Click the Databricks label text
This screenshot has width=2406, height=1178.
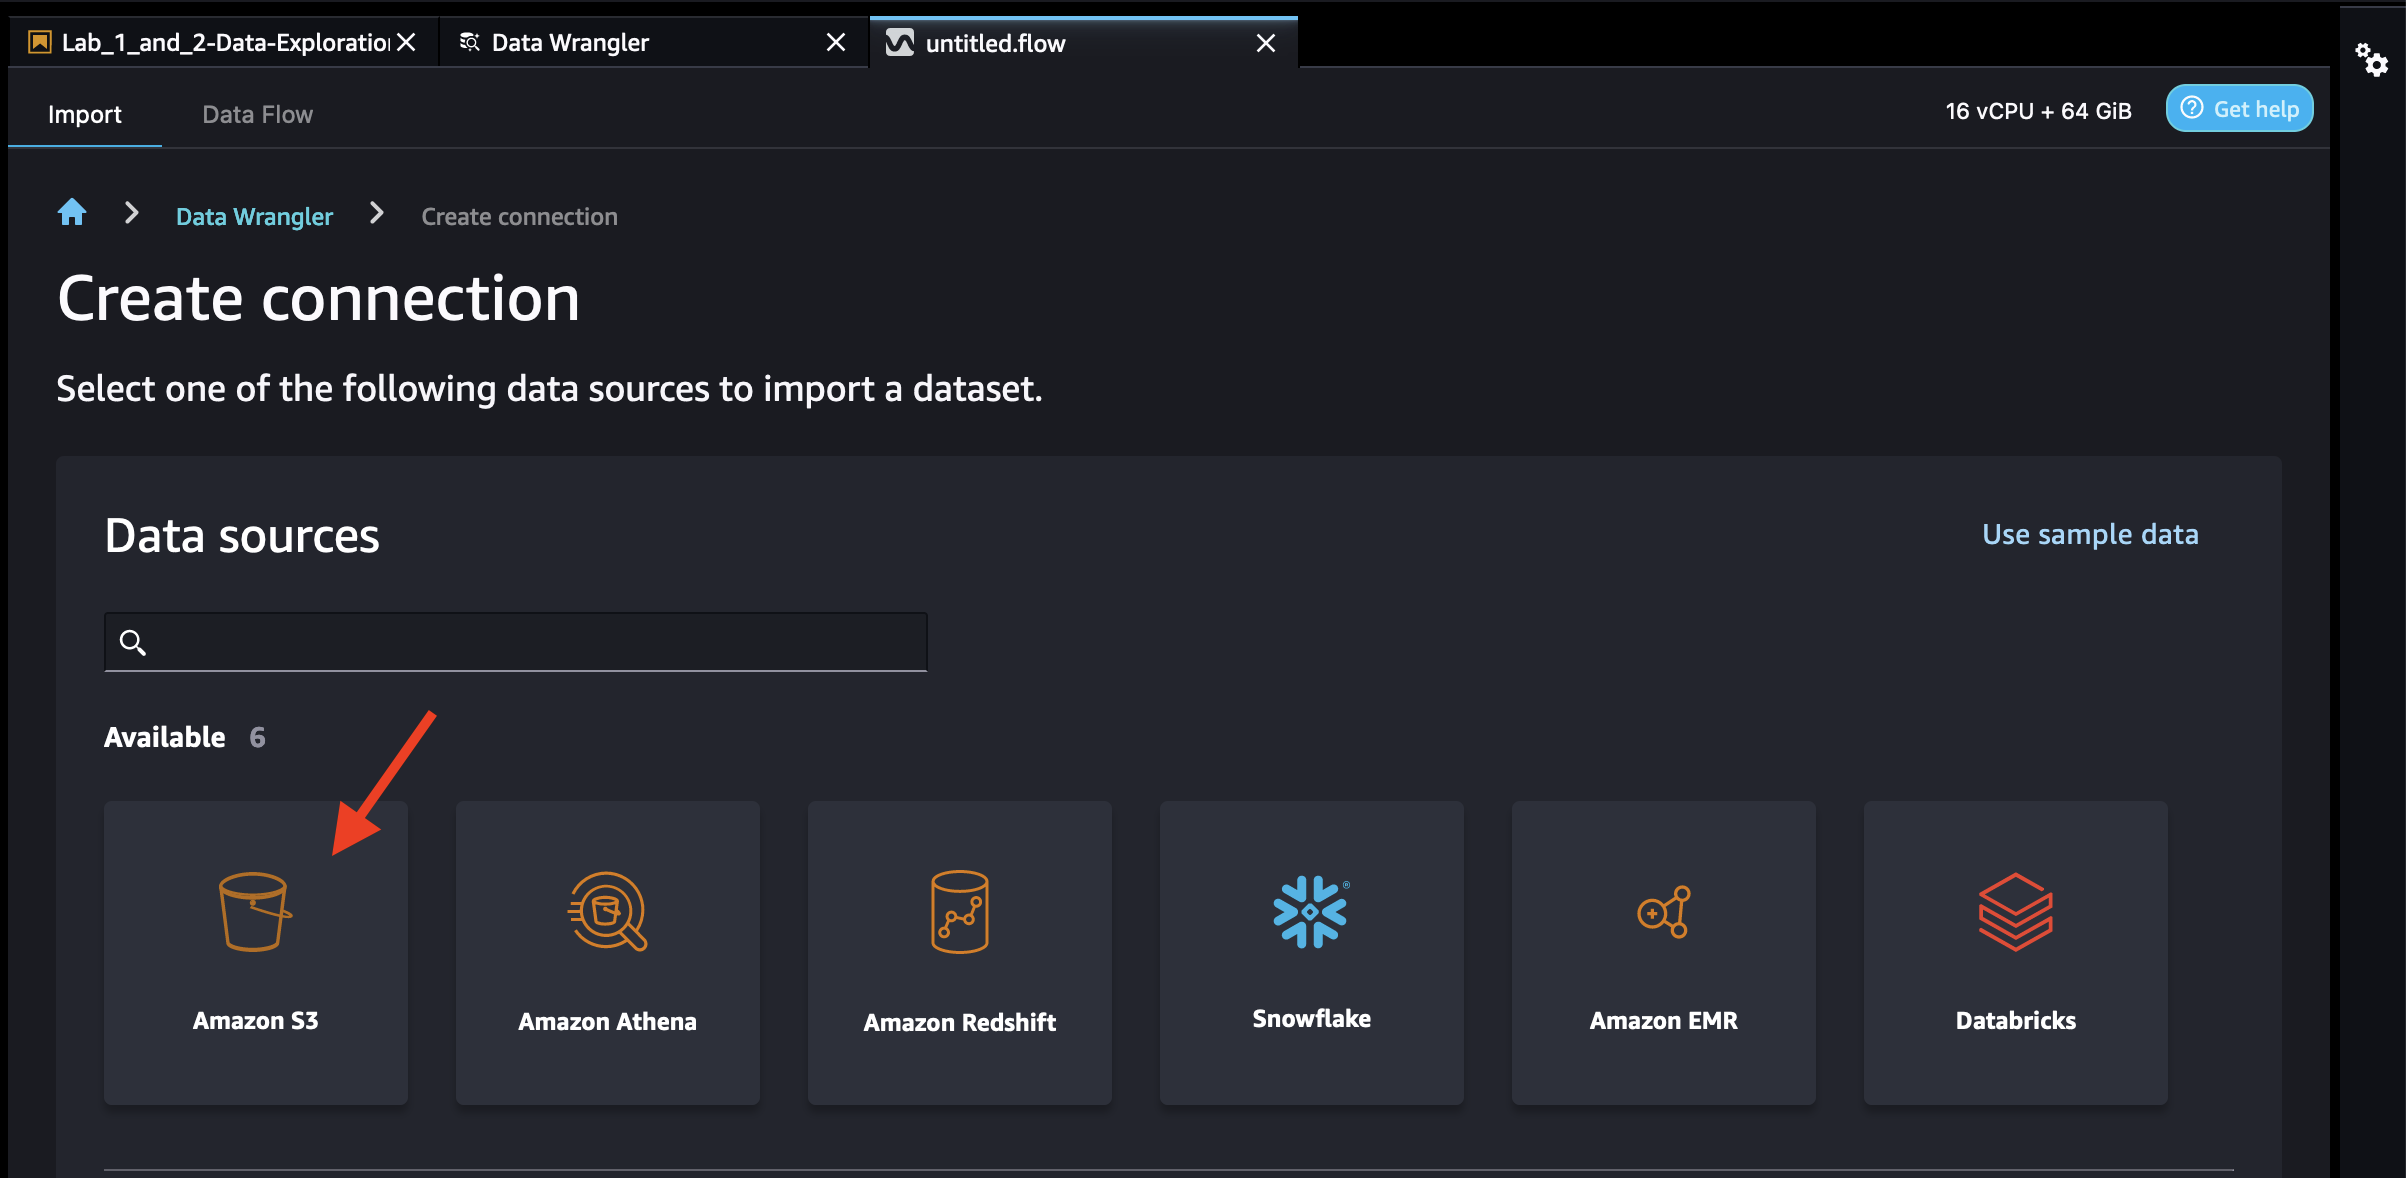(x=2016, y=1021)
